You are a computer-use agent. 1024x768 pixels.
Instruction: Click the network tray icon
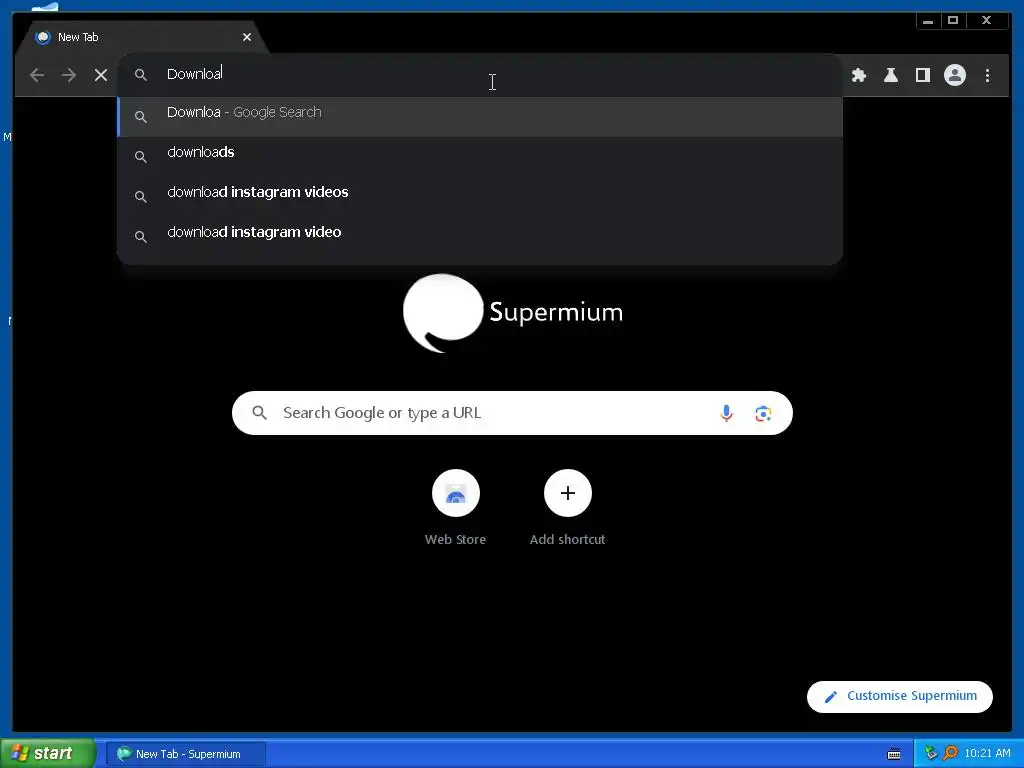click(931, 754)
